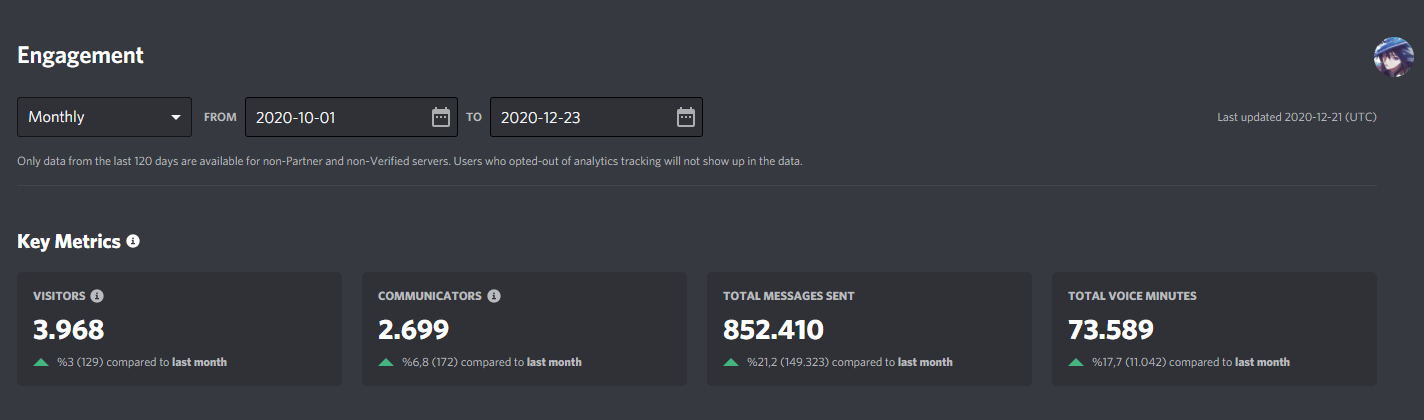Open calendar icon for TO date
Viewport: 1424px width, 420px height.
(x=686, y=117)
